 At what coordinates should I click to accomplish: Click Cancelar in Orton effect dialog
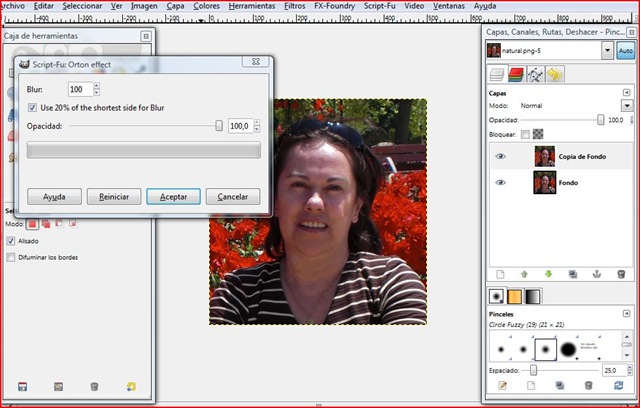(233, 197)
